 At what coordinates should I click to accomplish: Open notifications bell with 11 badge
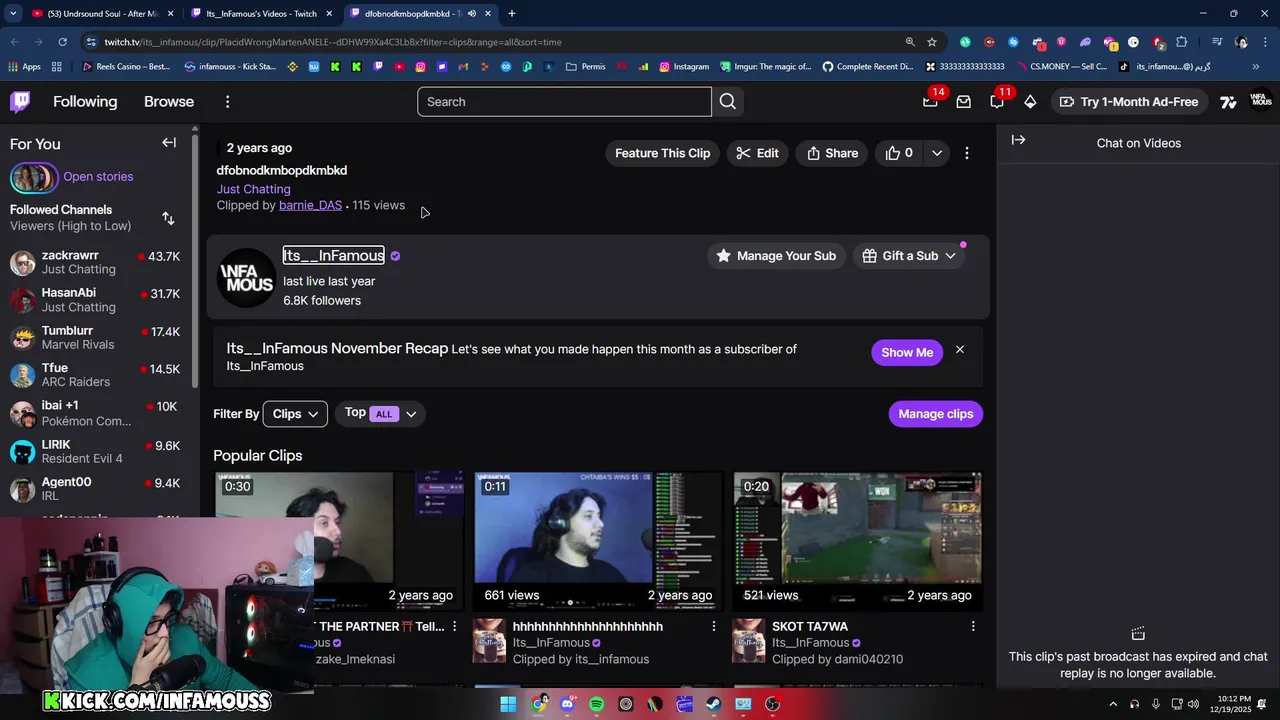[x=997, y=102]
